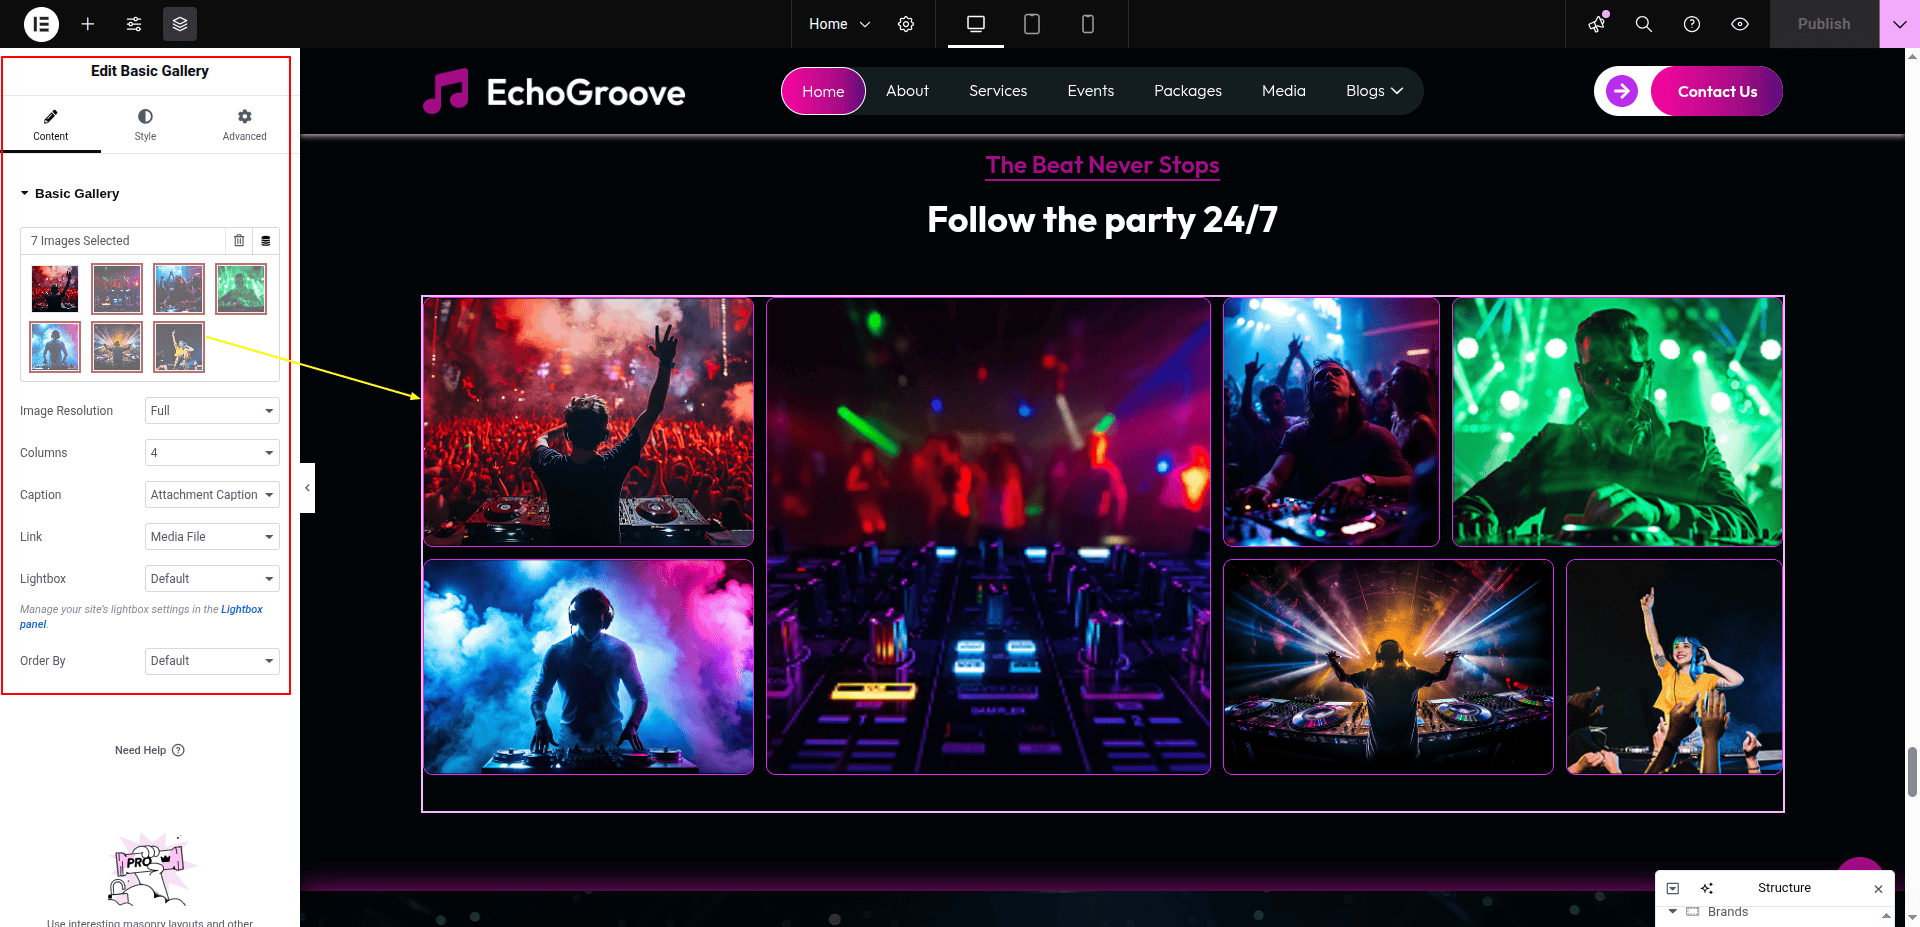This screenshot has height=927, width=1920.
Task: Toggle the Structure layers icon
Action: point(180,24)
